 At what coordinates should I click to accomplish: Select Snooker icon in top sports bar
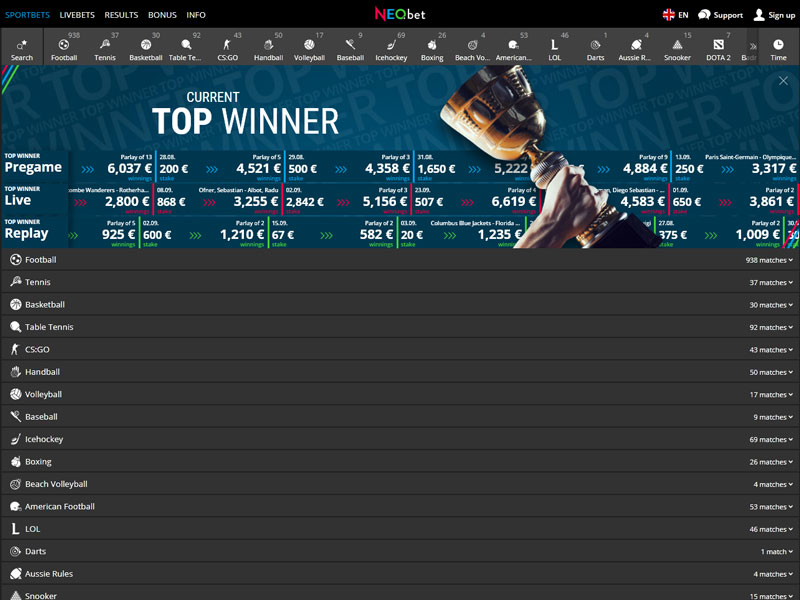677,45
